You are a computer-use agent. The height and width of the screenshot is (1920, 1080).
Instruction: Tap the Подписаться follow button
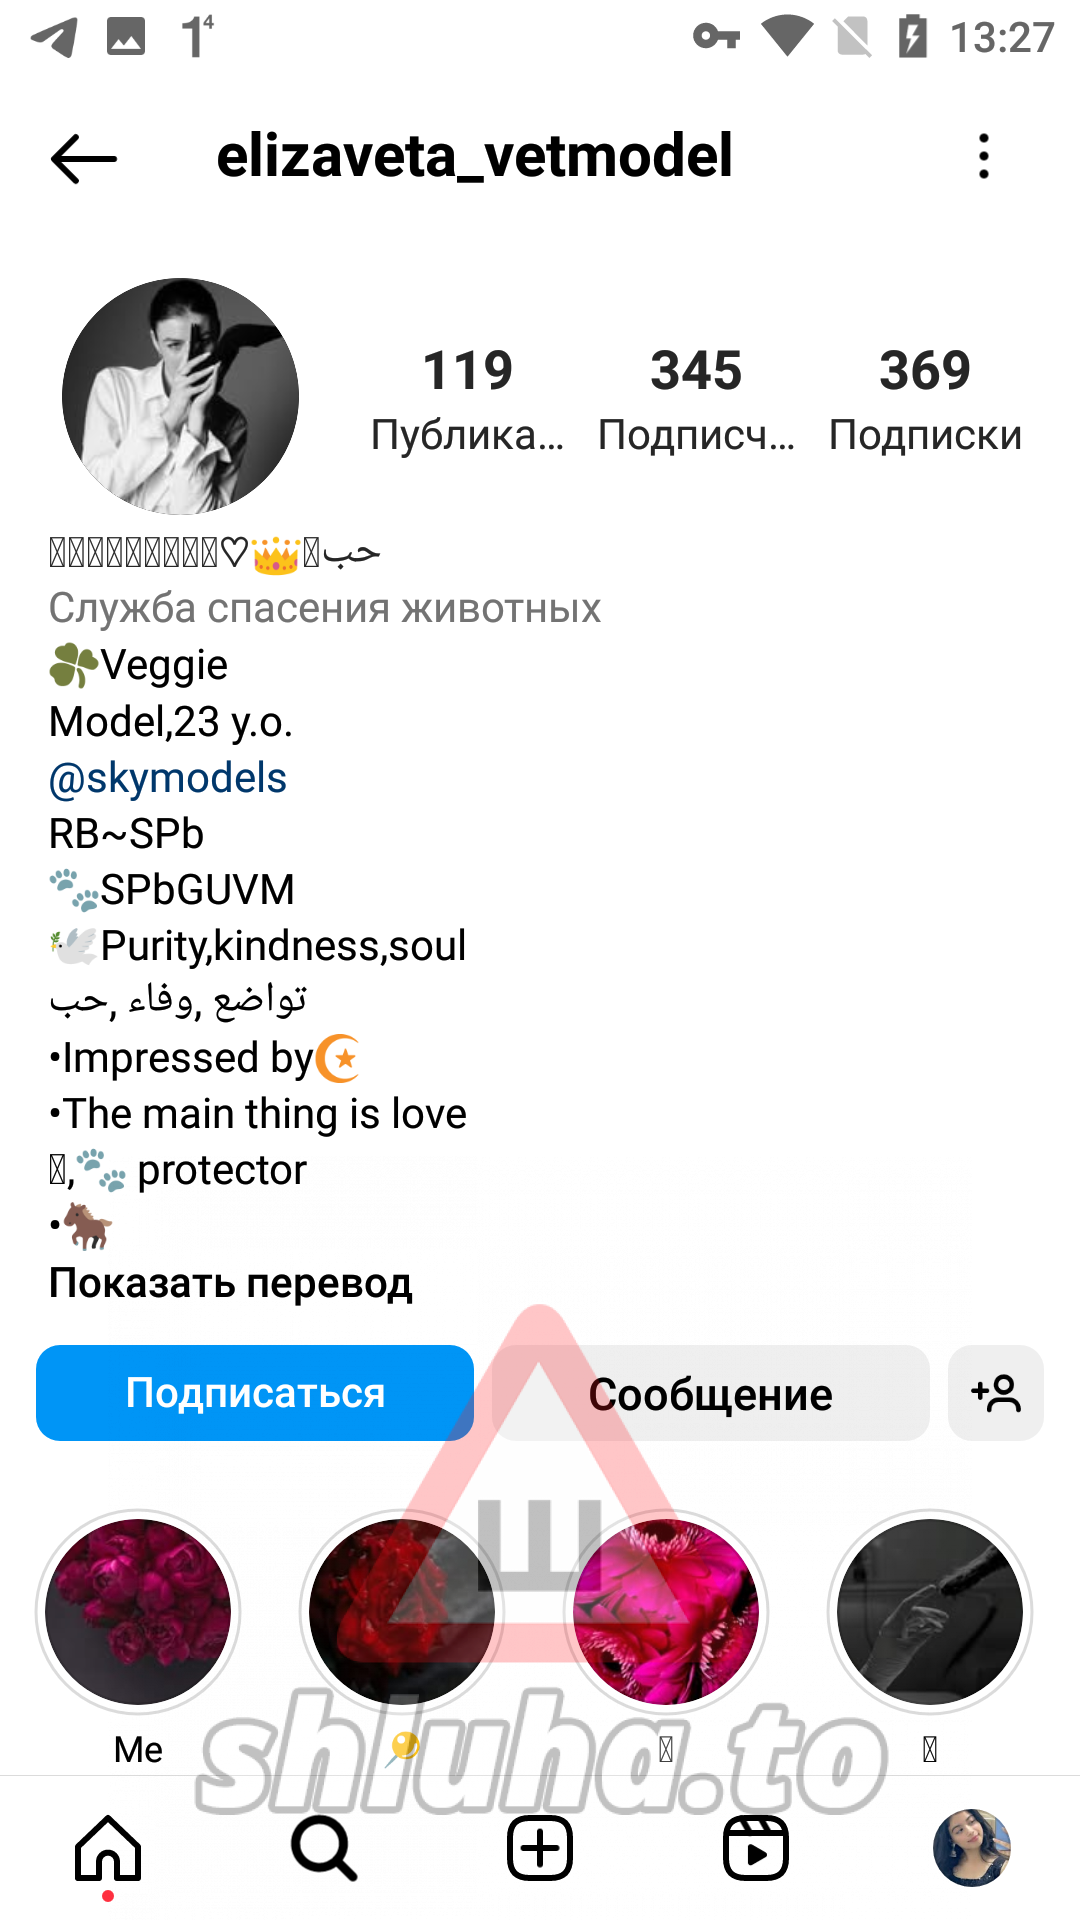[x=255, y=1393]
